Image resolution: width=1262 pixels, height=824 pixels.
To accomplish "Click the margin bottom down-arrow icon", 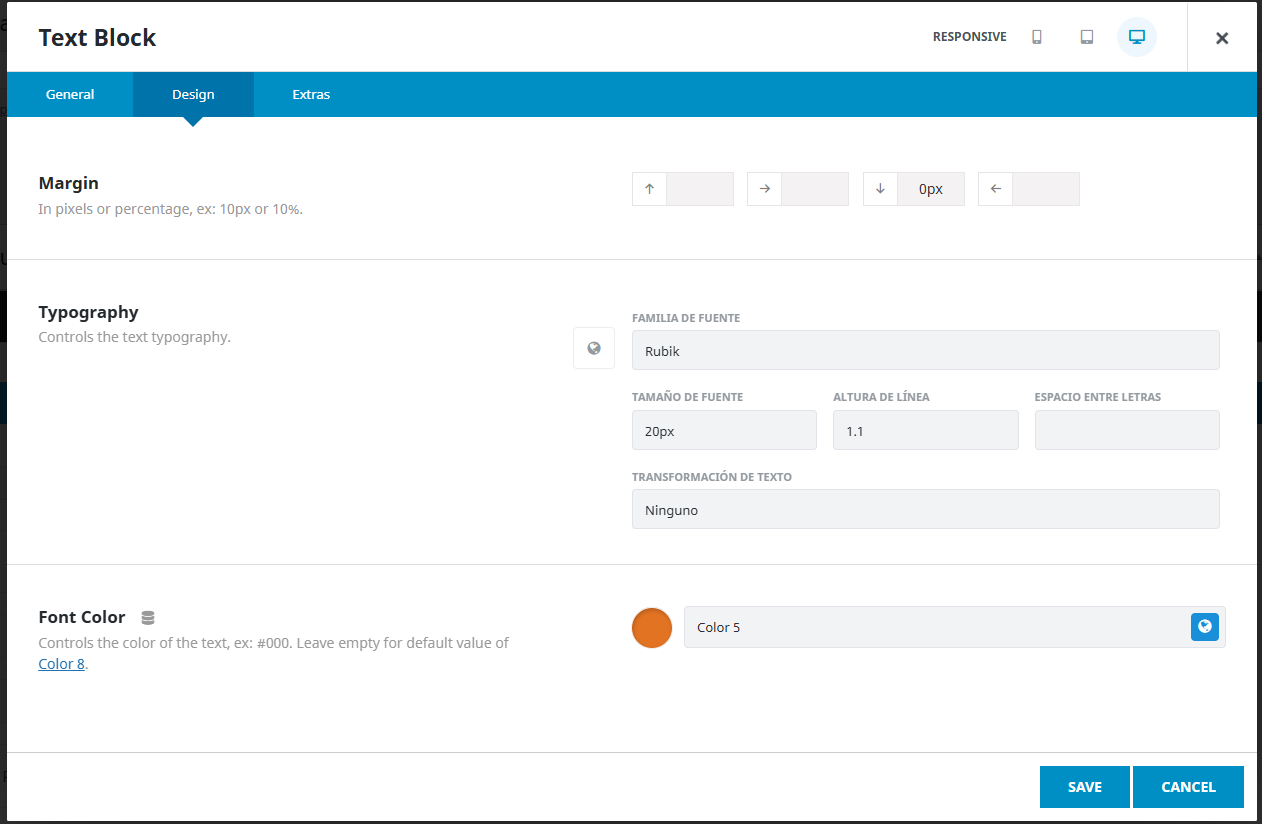I will (x=880, y=189).
